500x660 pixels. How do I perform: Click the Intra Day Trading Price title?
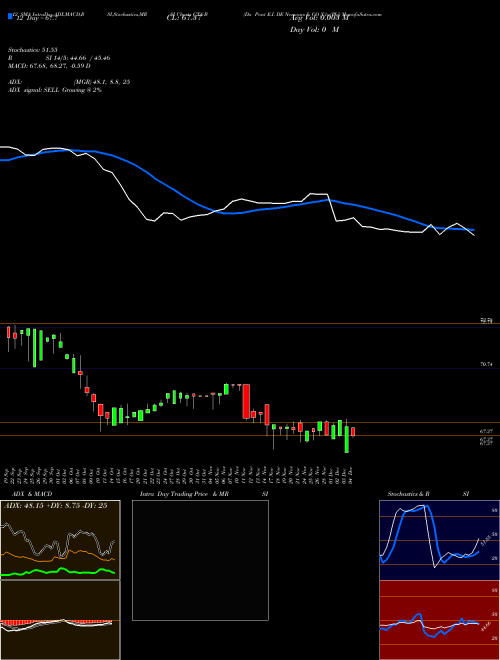pyautogui.click(x=204, y=494)
